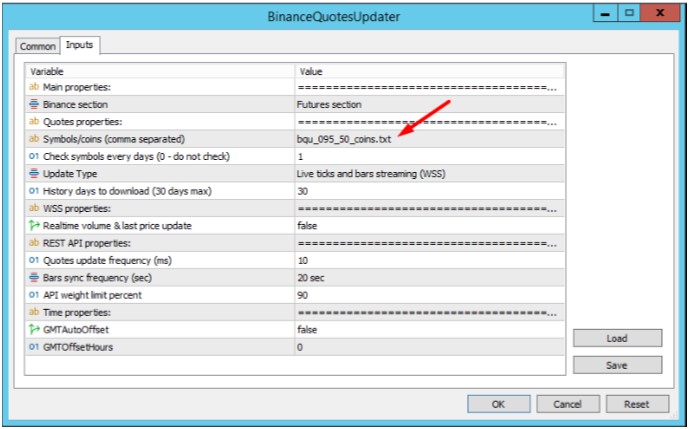Click the string icon beside Main properties
Screen dimensions: 689x429
pos(34,87)
